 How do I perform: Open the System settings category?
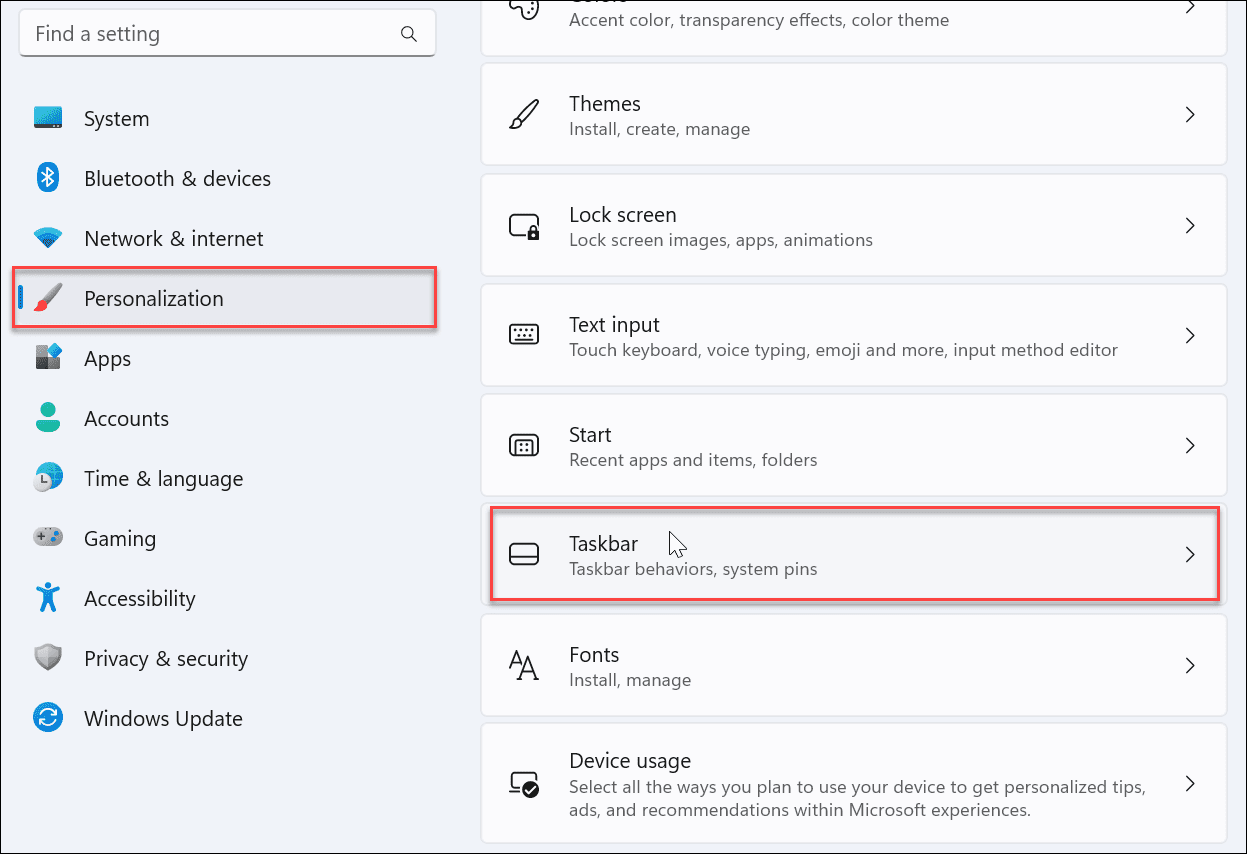pyautogui.click(x=227, y=118)
